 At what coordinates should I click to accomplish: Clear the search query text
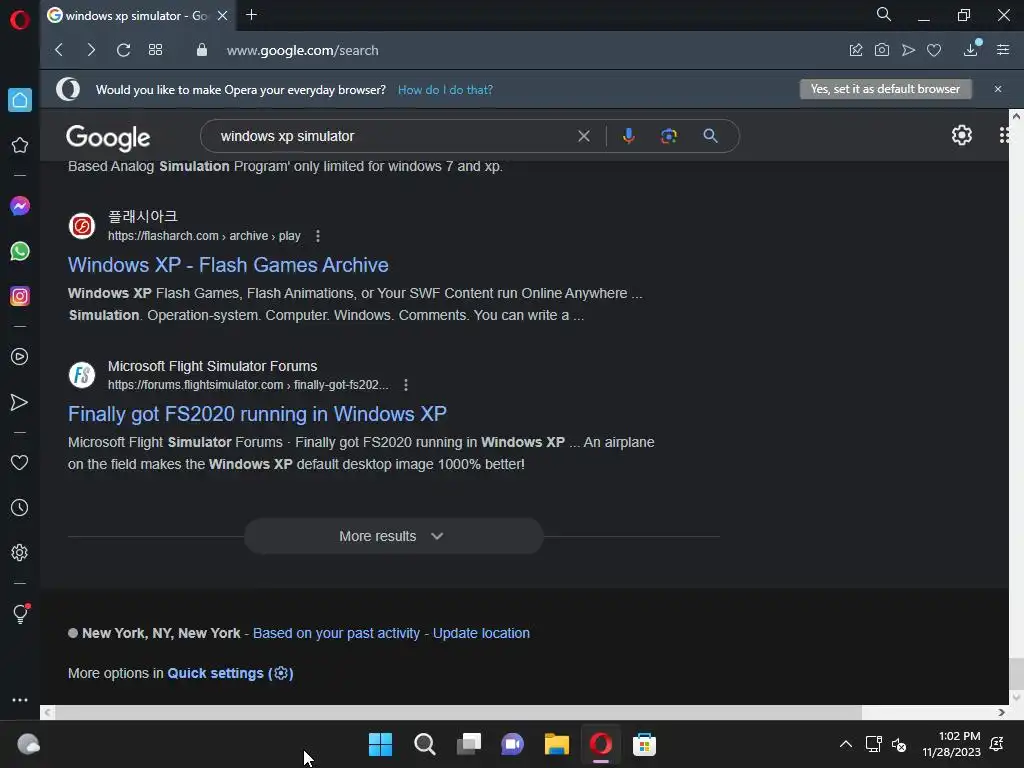tap(584, 136)
